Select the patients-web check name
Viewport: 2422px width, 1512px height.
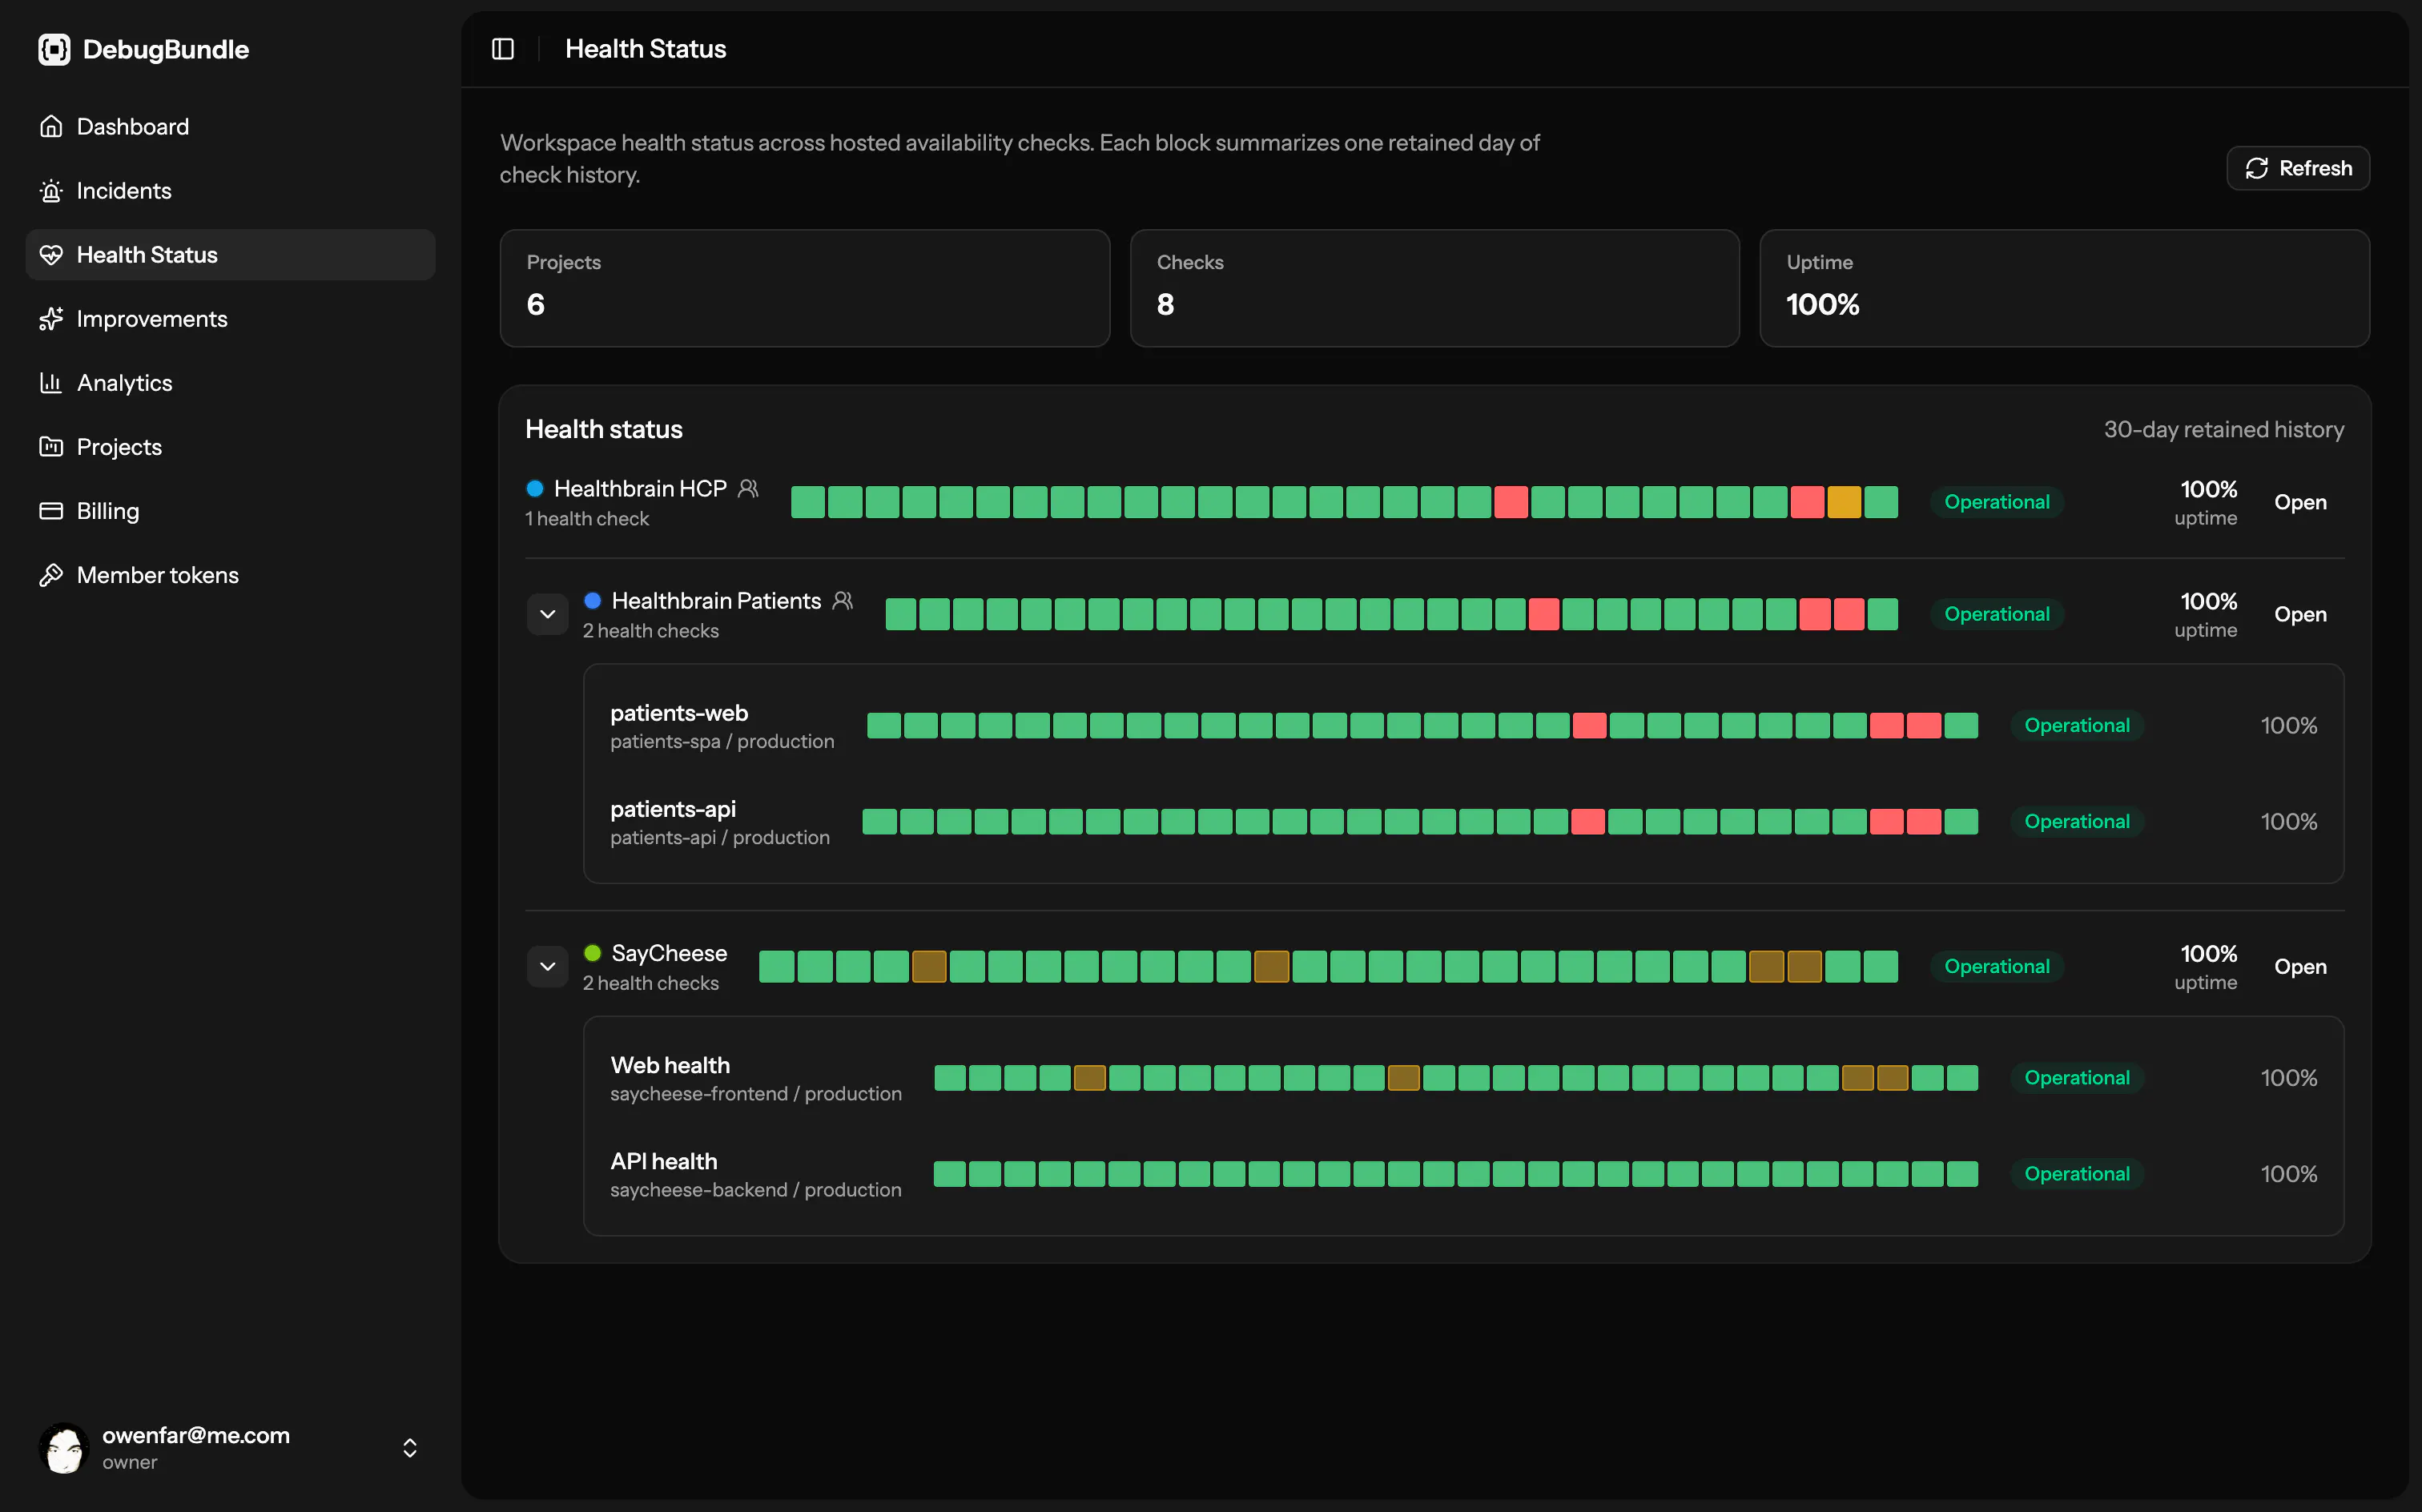pos(679,713)
